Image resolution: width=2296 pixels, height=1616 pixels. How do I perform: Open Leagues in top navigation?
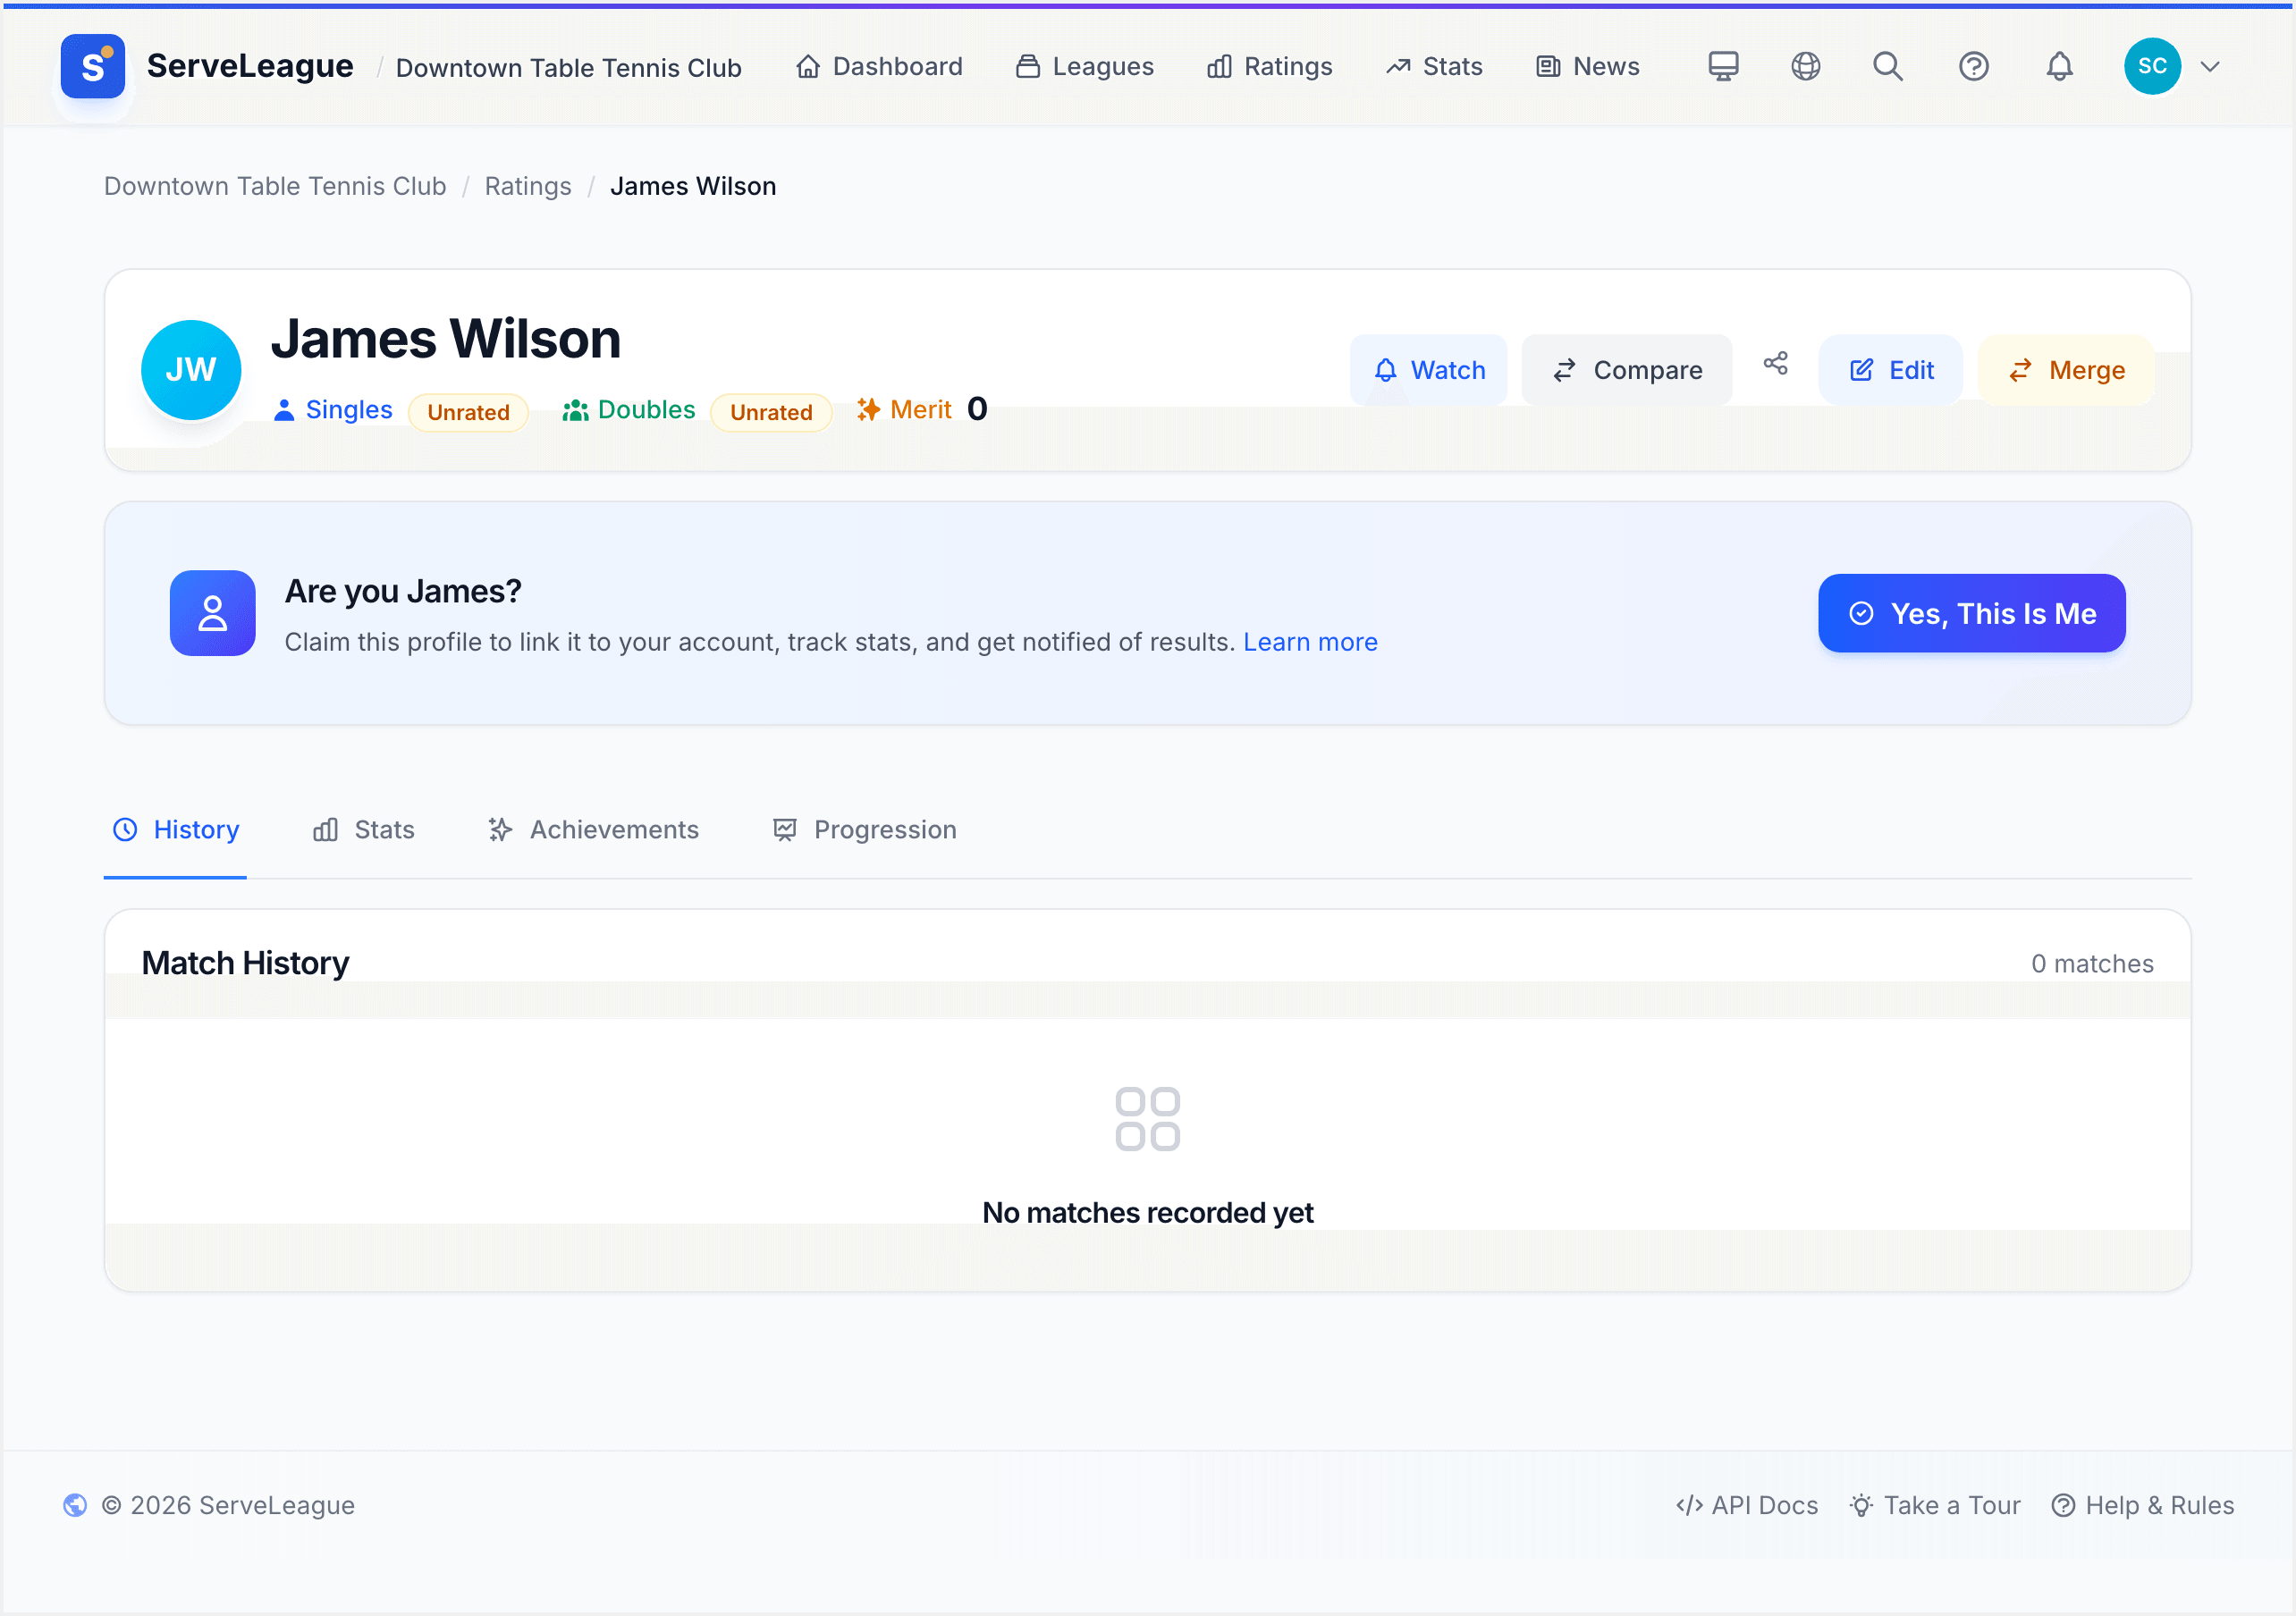(1084, 66)
